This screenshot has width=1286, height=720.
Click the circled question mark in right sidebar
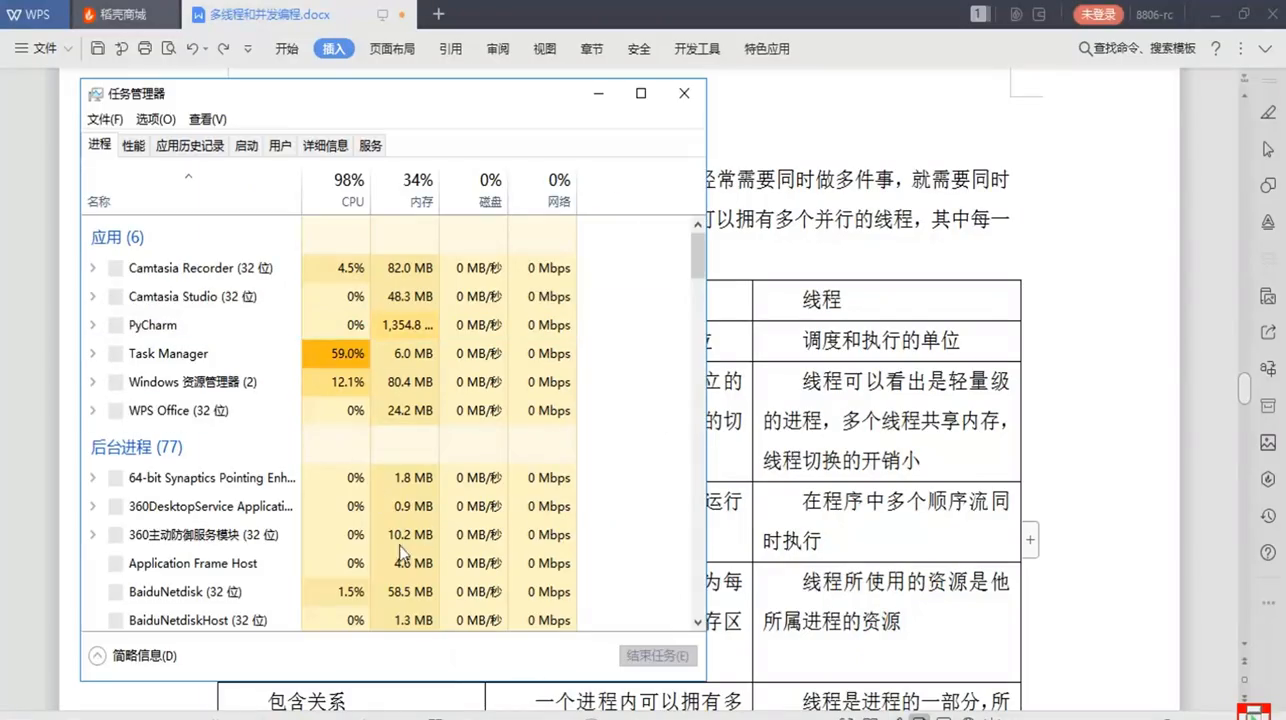pyautogui.click(x=1268, y=552)
